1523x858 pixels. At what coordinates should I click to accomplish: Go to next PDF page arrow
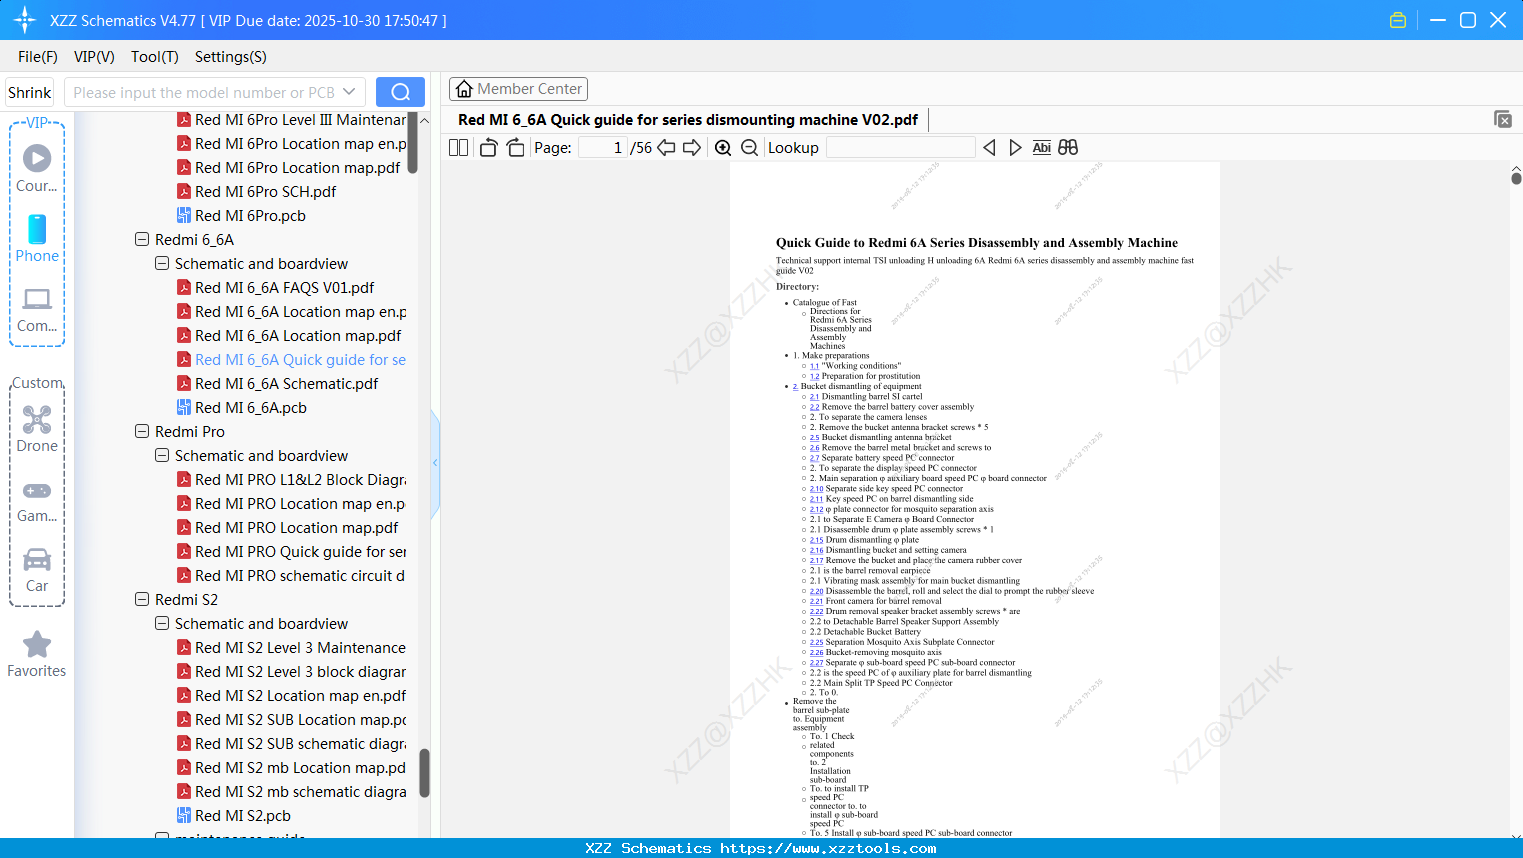(692, 148)
